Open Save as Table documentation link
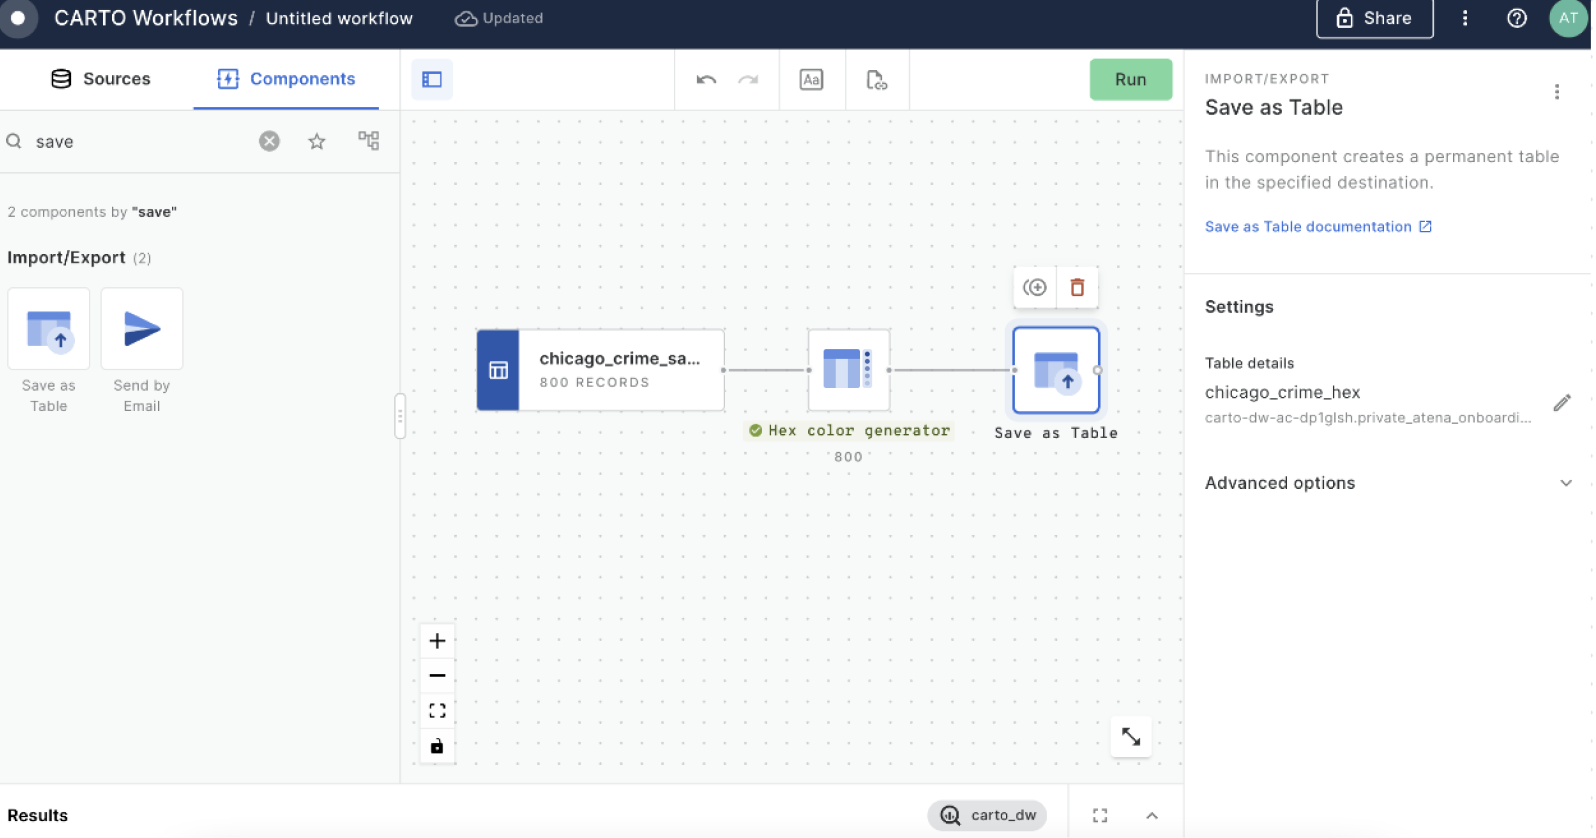 pyautogui.click(x=1318, y=227)
